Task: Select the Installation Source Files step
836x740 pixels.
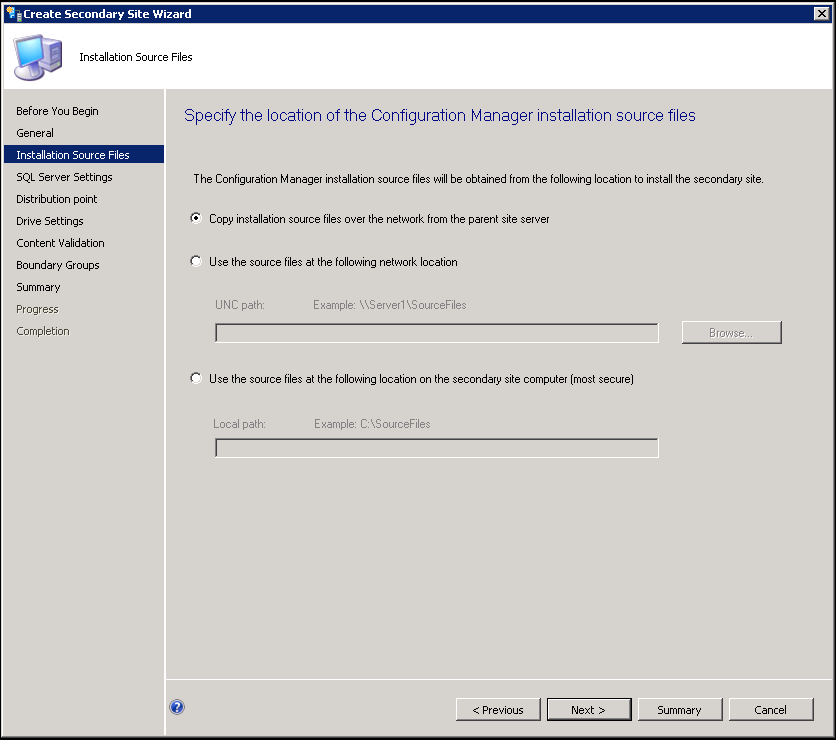Action: tap(84, 155)
